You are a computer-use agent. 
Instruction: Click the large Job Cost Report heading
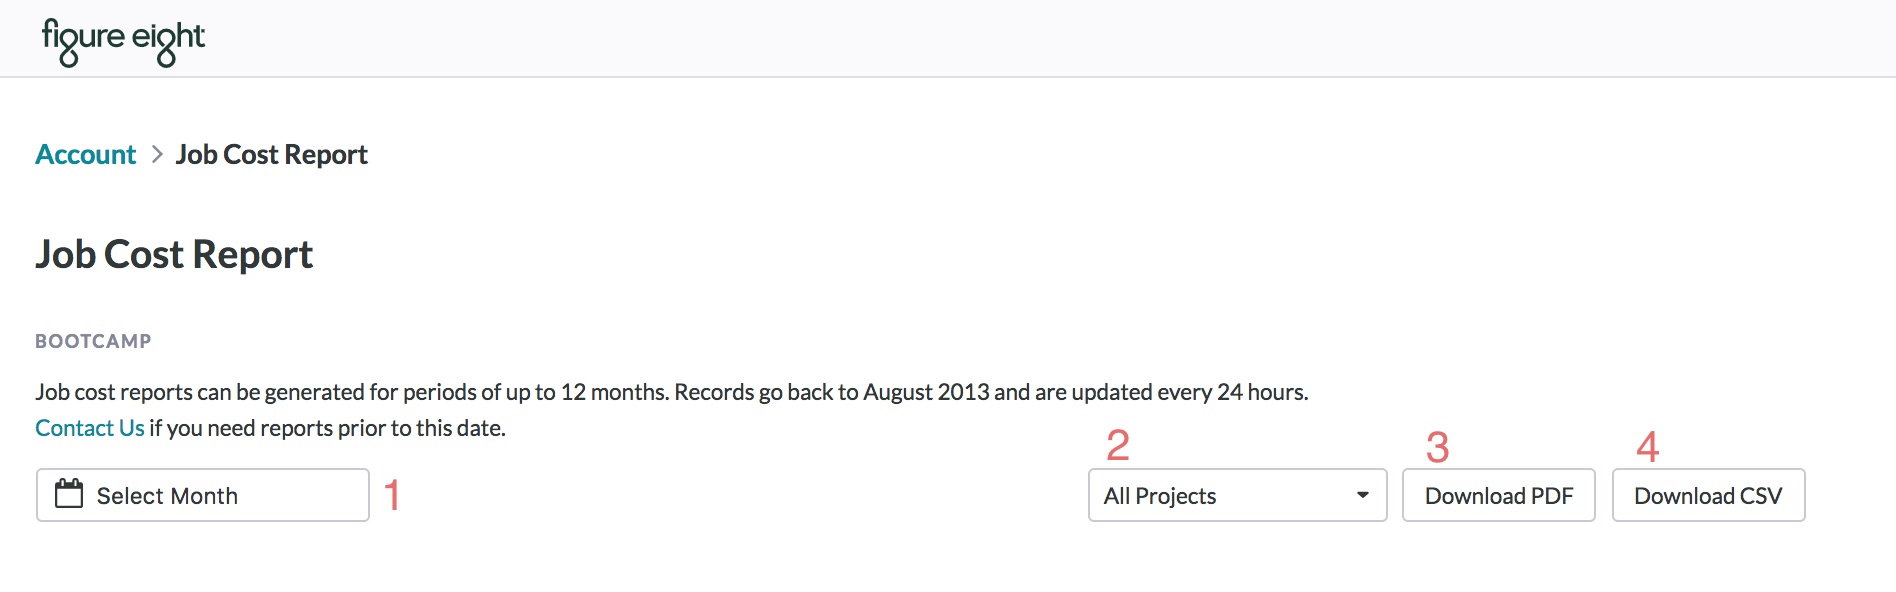174,254
